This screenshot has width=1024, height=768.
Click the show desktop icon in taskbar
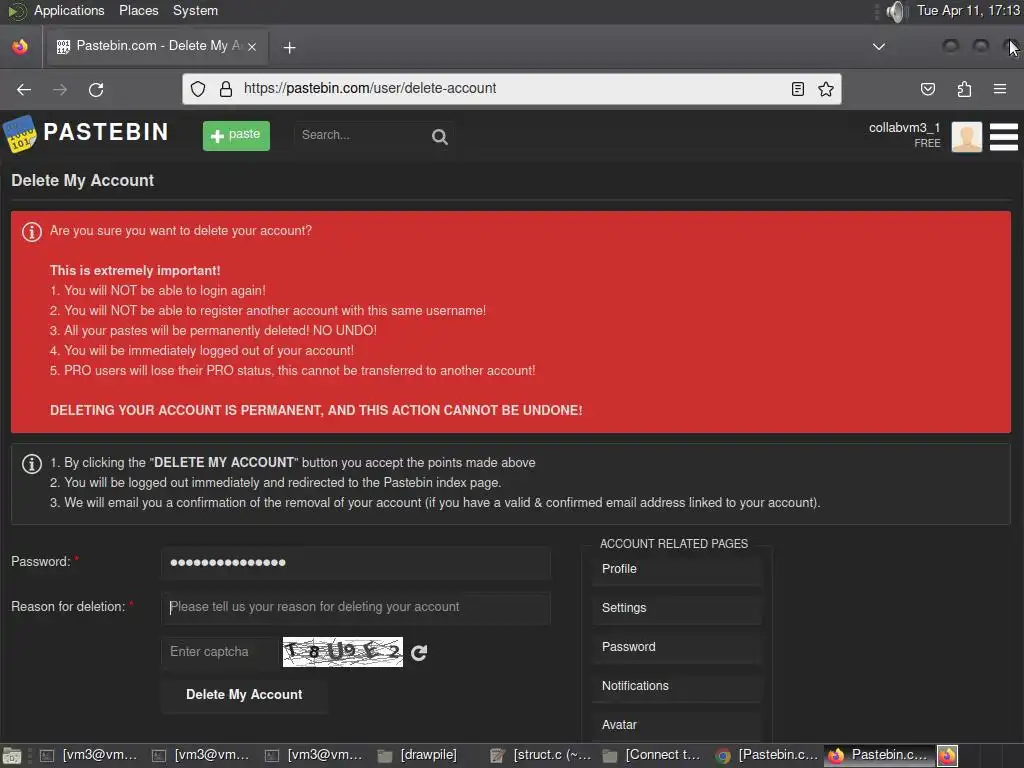[12, 756]
